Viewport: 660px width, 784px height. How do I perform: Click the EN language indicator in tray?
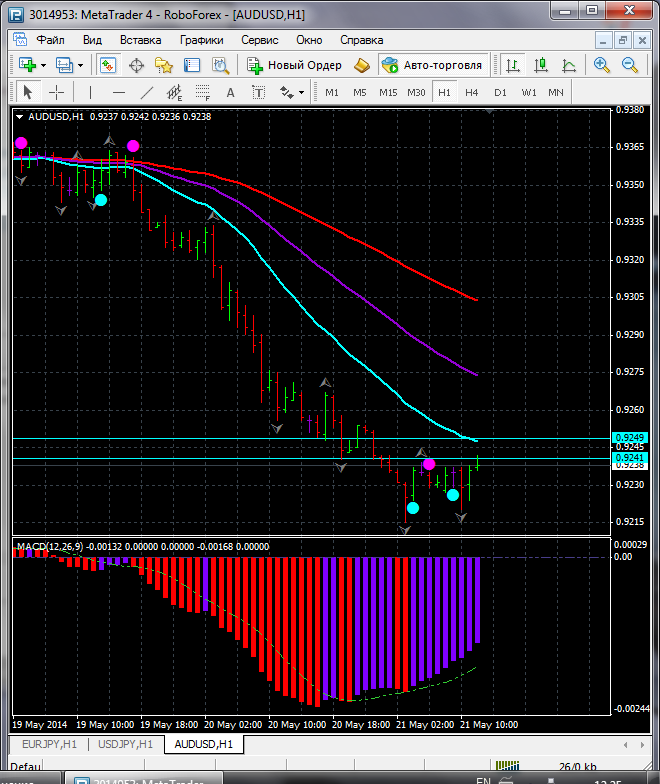click(x=483, y=780)
